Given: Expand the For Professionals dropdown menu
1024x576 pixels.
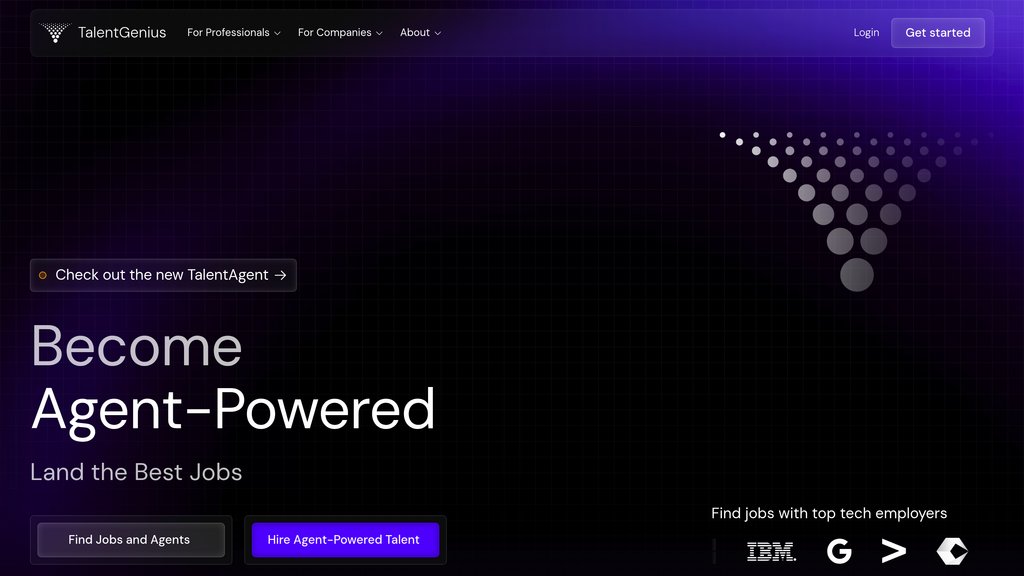Looking at the screenshot, I should pos(233,33).
